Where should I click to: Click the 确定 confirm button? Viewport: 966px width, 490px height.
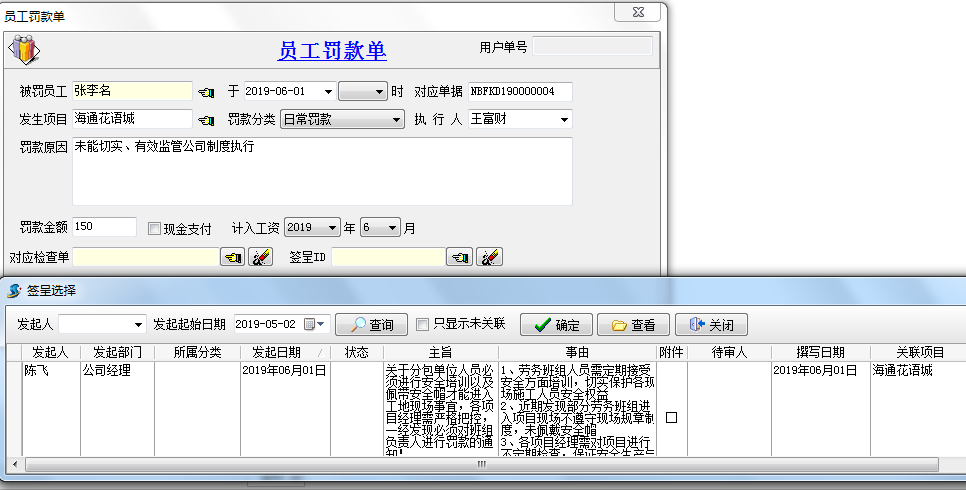(x=556, y=325)
